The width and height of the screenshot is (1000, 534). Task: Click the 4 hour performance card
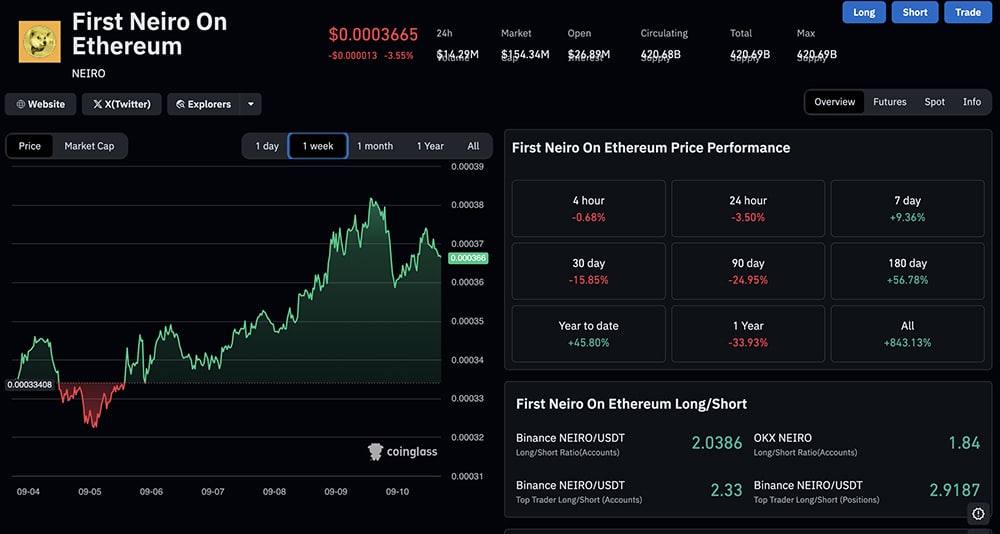(589, 209)
